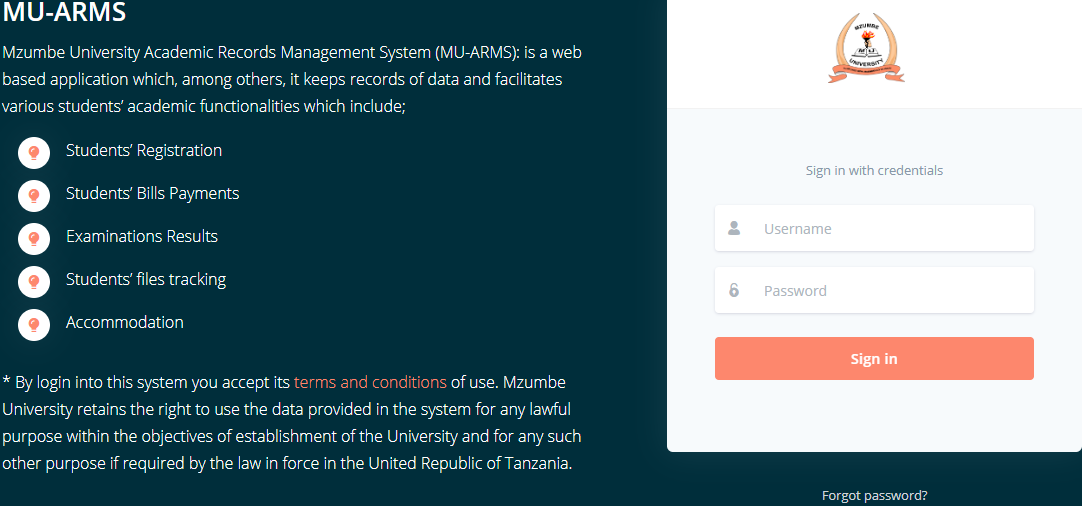Open the Forgot password link
This screenshot has width=1082, height=506.
874,496
